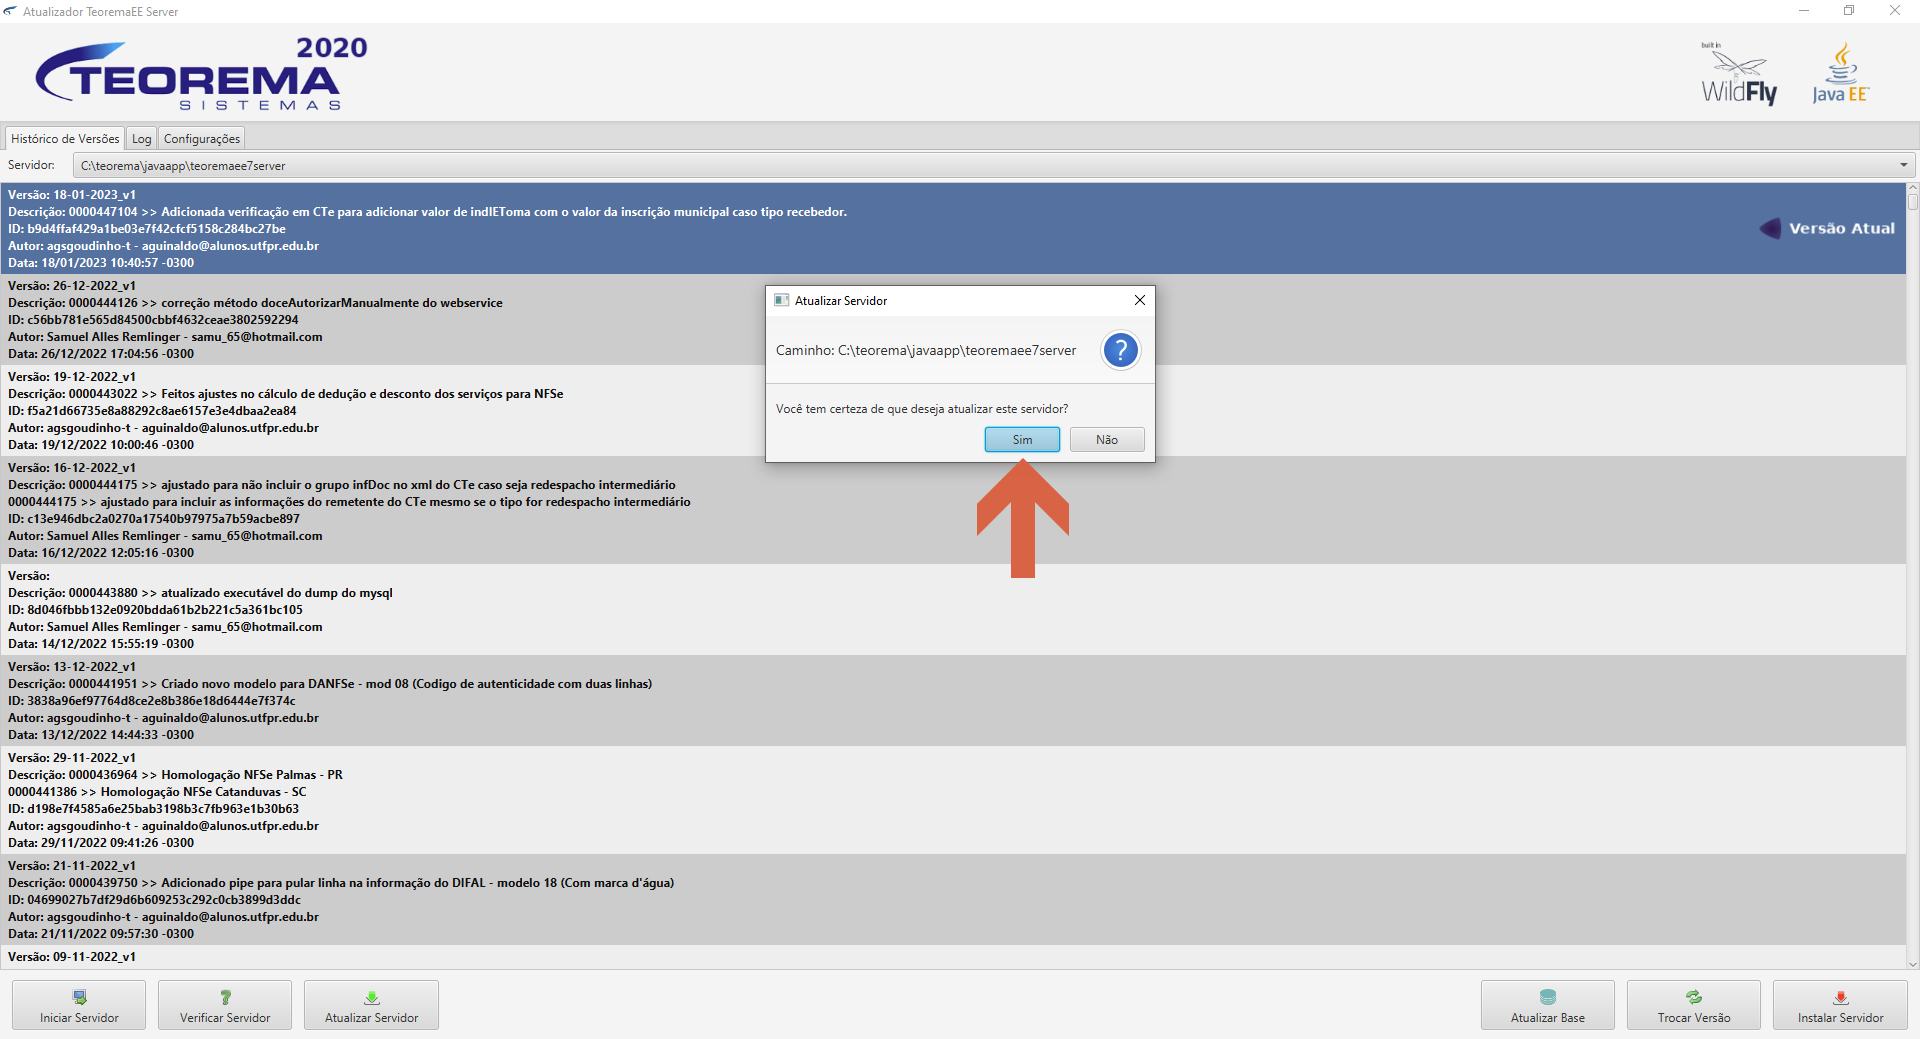Click ID c56bb781e565d84500cbbf4632ceae3802592294 line

tap(153, 320)
